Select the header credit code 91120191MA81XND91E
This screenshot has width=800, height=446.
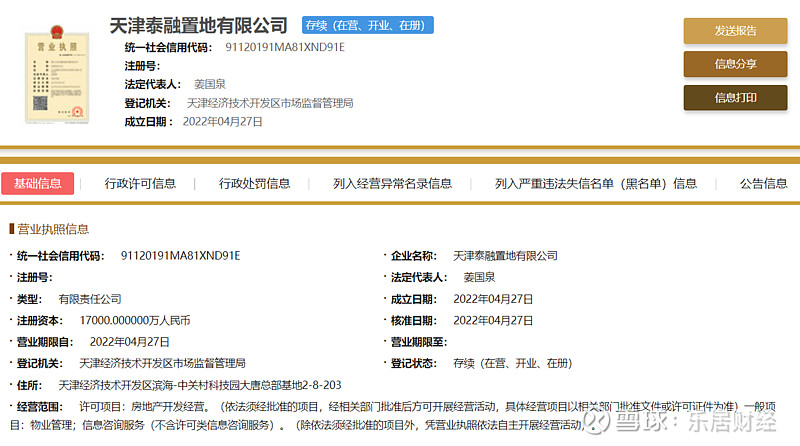coord(285,47)
